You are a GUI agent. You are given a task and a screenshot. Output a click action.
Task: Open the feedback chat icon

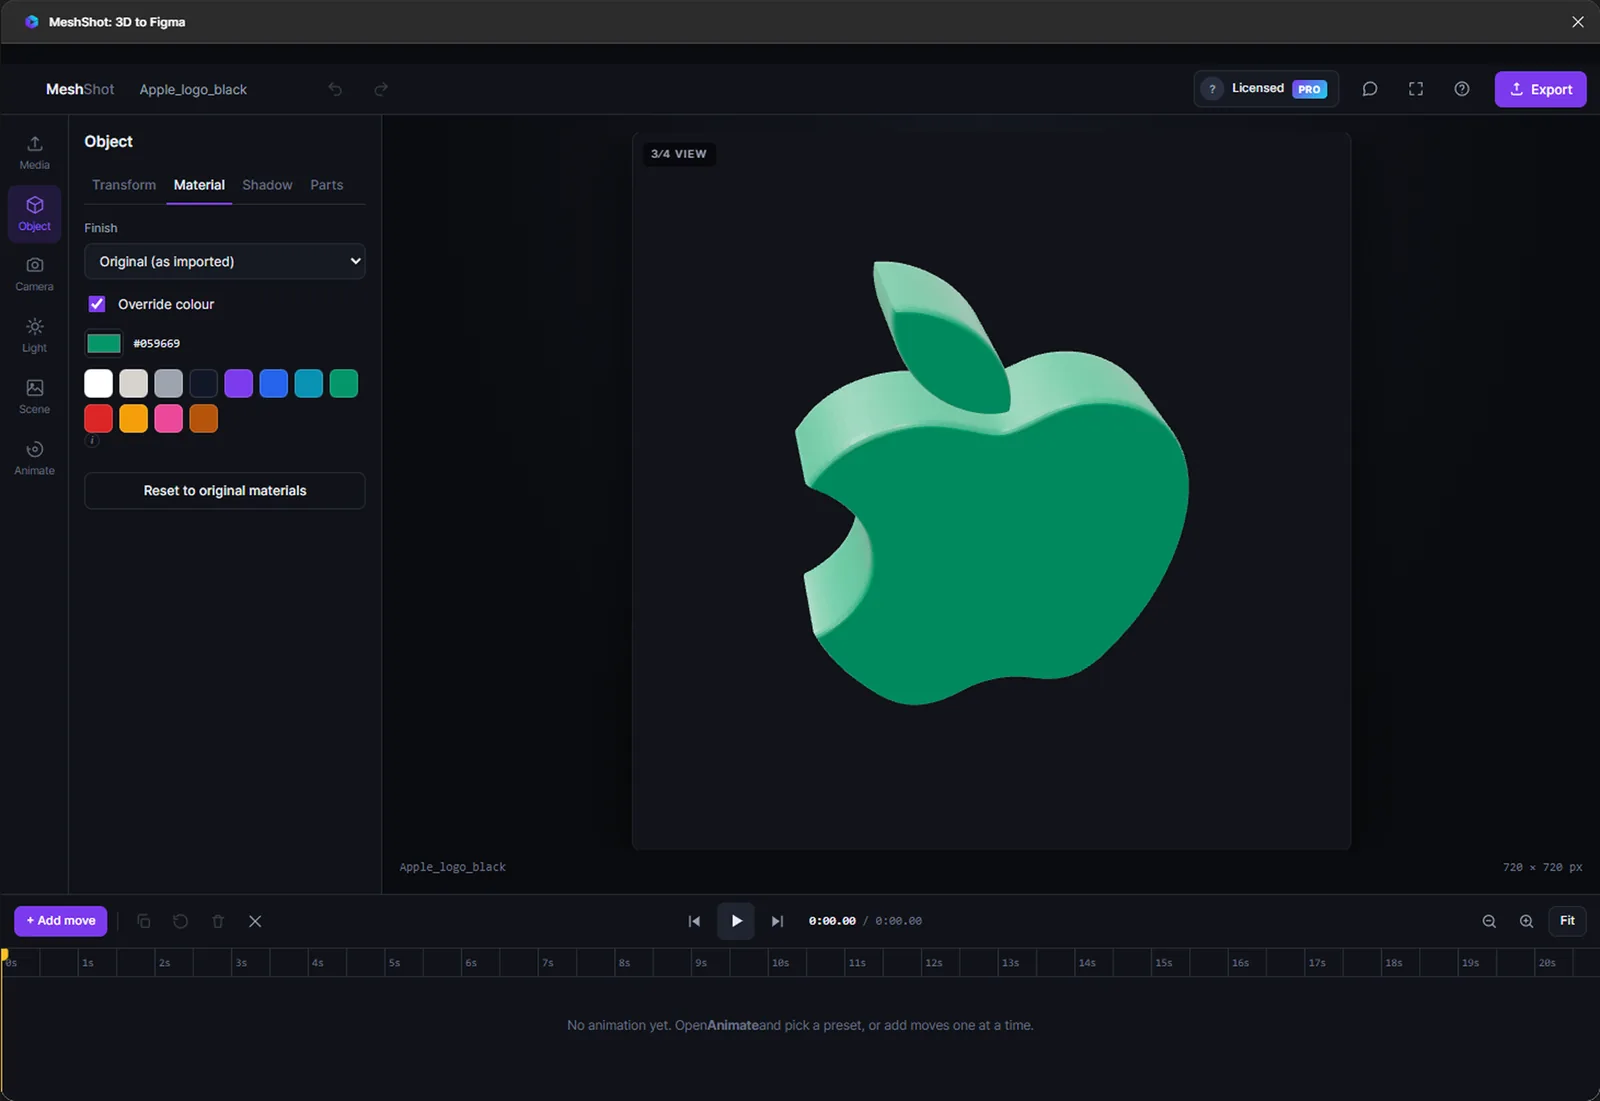point(1370,89)
